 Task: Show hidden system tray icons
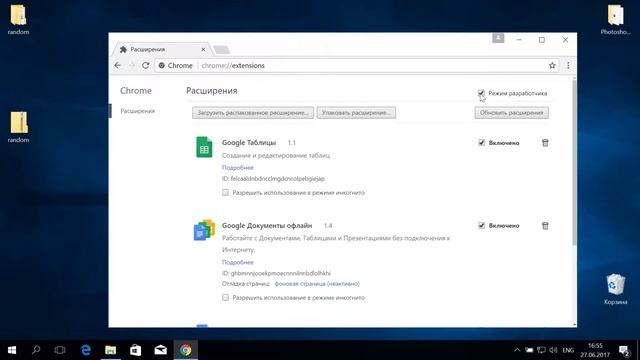pos(517,350)
